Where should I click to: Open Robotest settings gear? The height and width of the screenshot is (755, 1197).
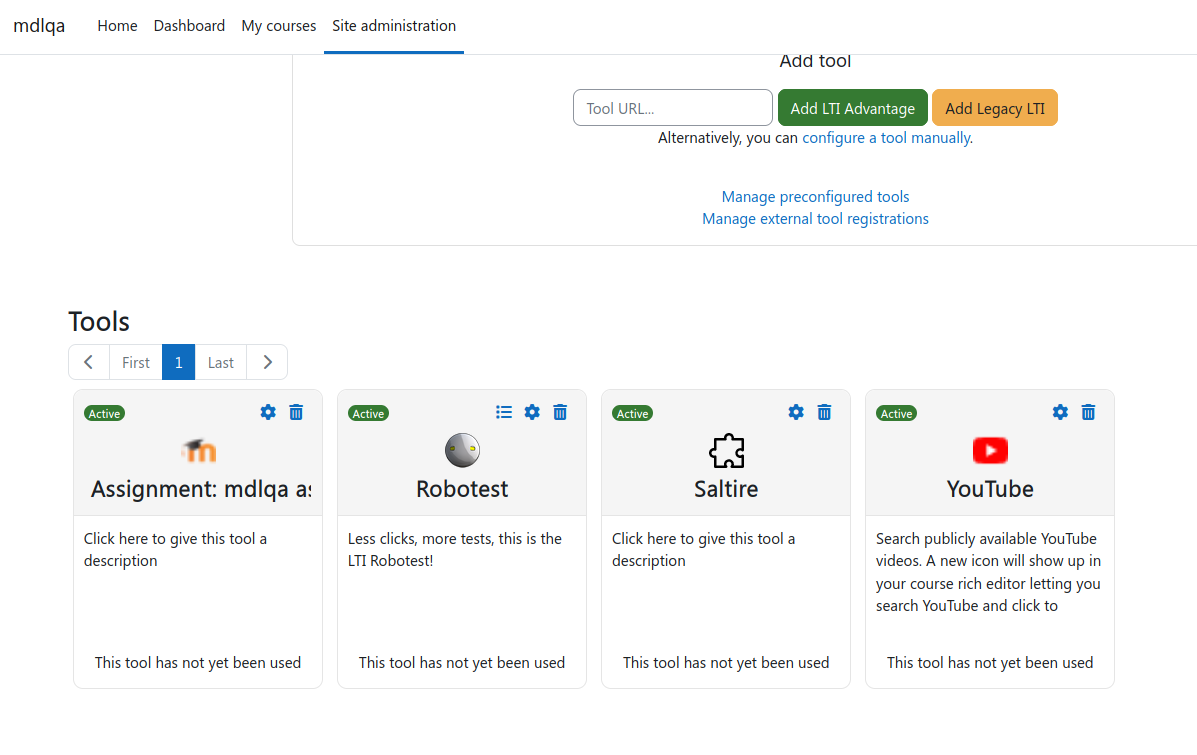[x=532, y=412]
